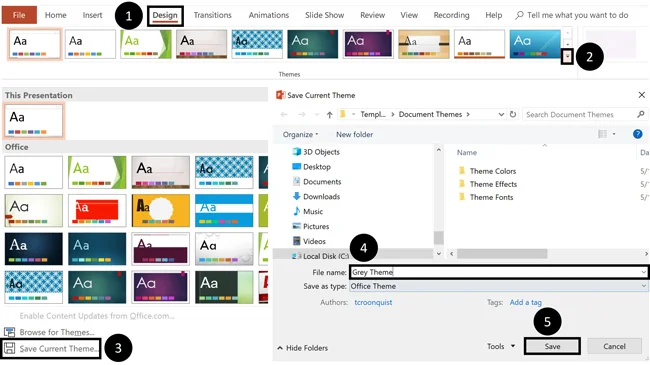Open the File tab
The width and height of the screenshot is (650, 365).
point(19,15)
